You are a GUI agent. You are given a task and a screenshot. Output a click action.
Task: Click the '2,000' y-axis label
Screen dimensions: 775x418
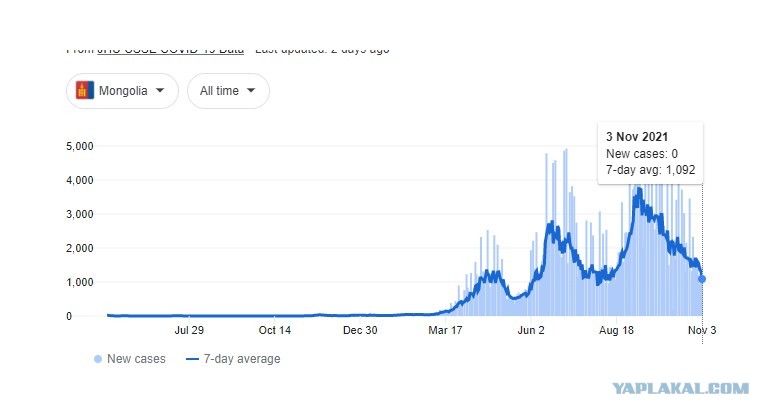tap(80, 248)
